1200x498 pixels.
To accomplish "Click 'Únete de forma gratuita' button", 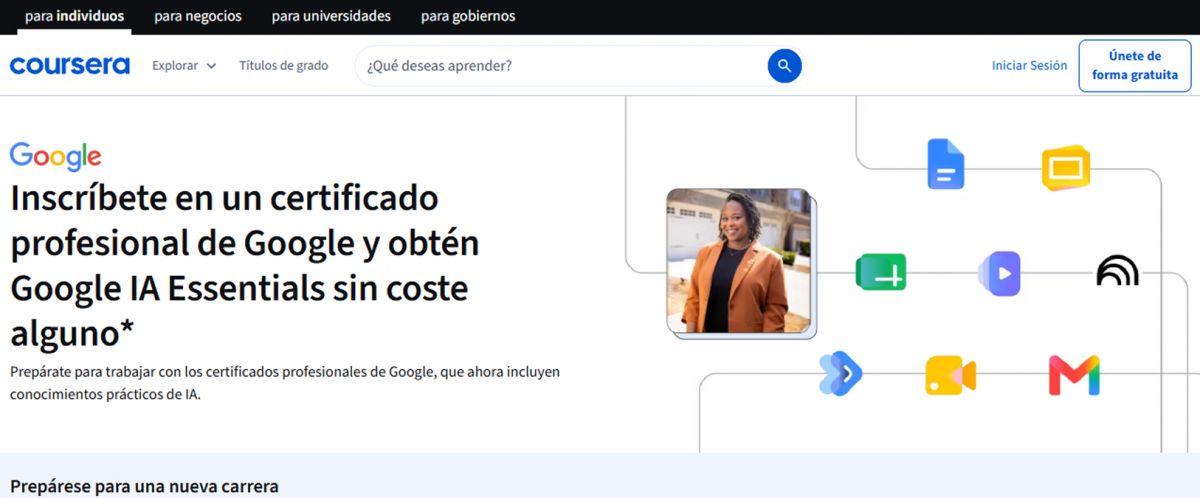I will [x=1135, y=66].
